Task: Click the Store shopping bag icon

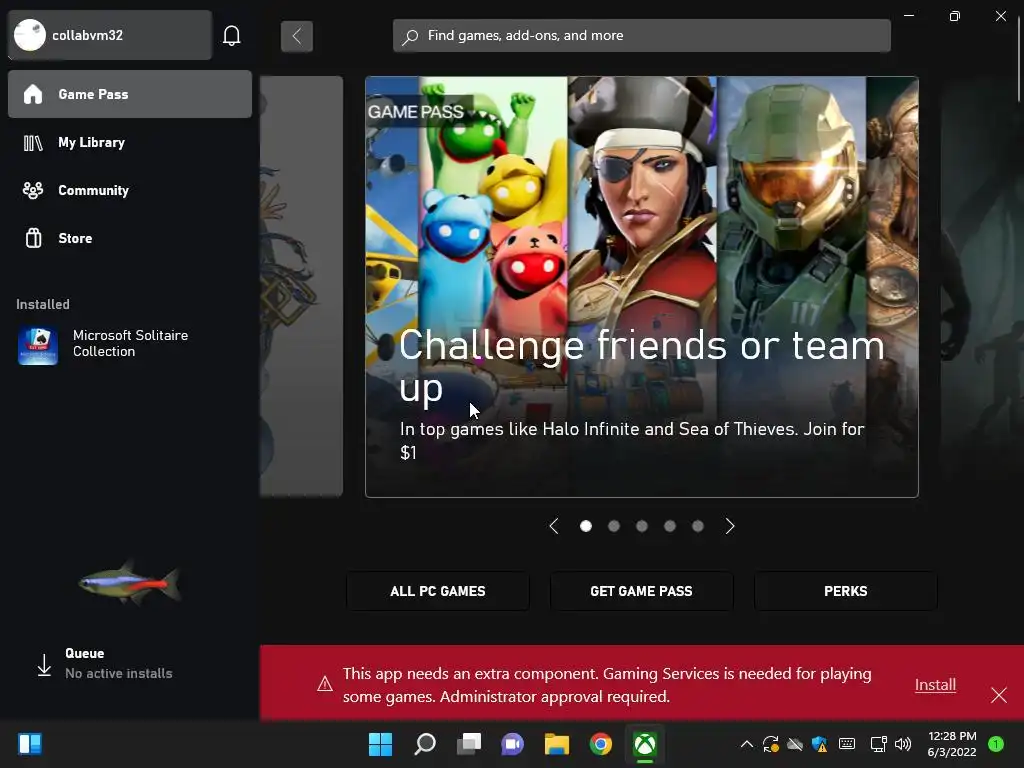Action: pyautogui.click(x=33, y=238)
